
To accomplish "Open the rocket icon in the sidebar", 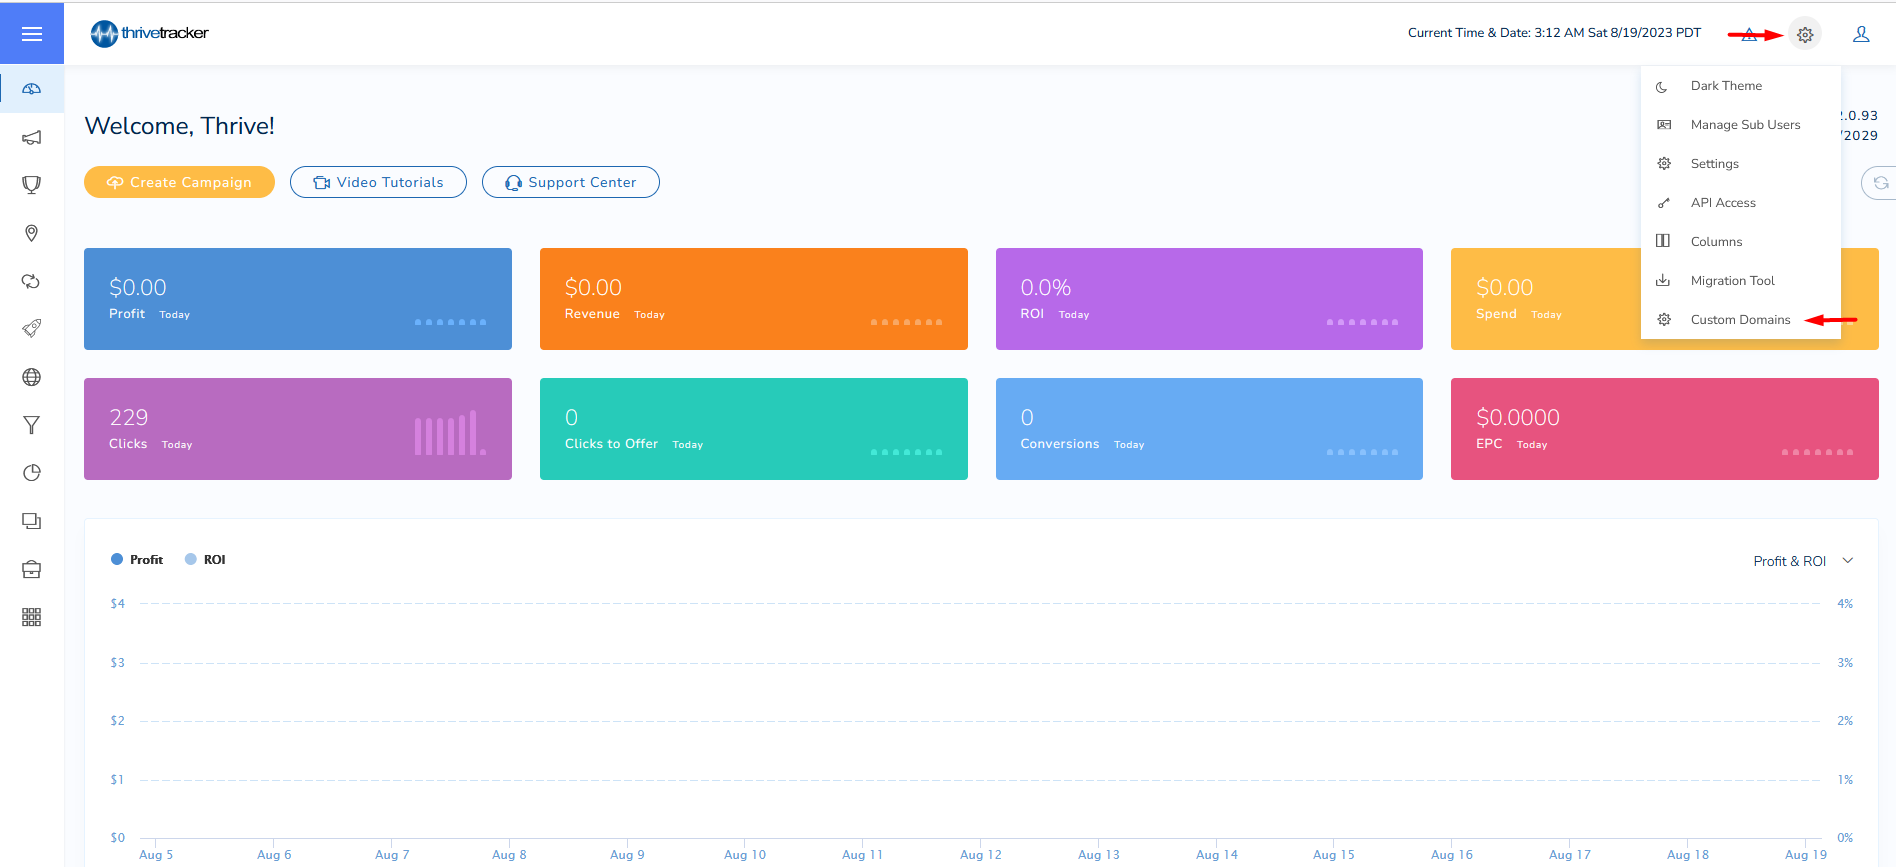I will [32, 328].
